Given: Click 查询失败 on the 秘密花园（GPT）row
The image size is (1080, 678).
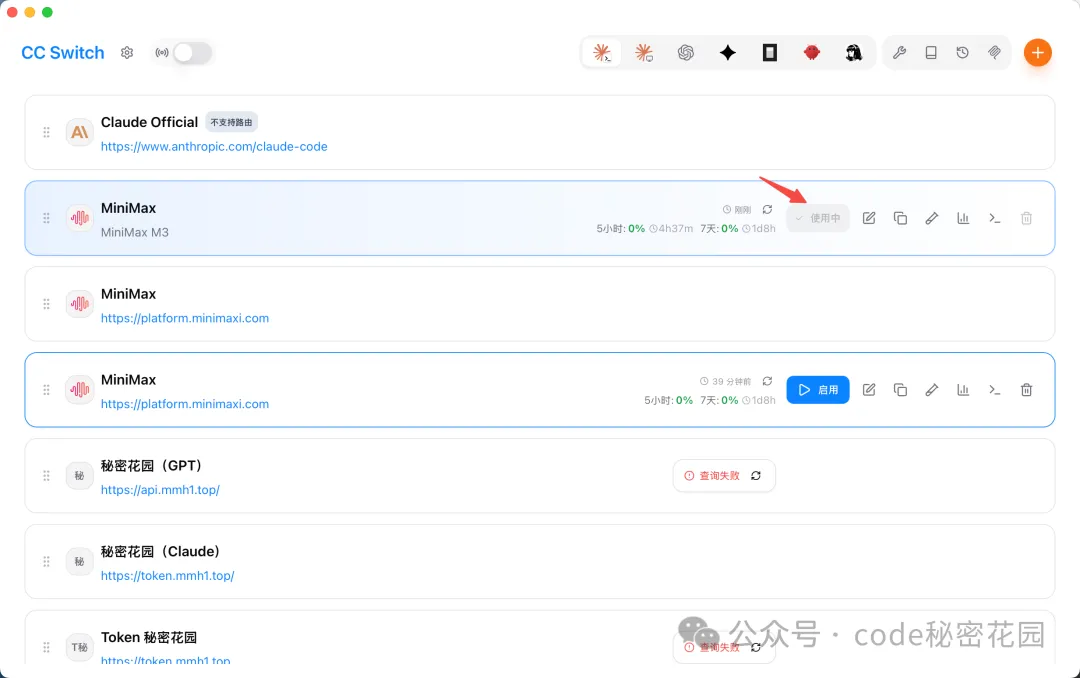Looking at the screenshot, I should click(x=719, y=475).
